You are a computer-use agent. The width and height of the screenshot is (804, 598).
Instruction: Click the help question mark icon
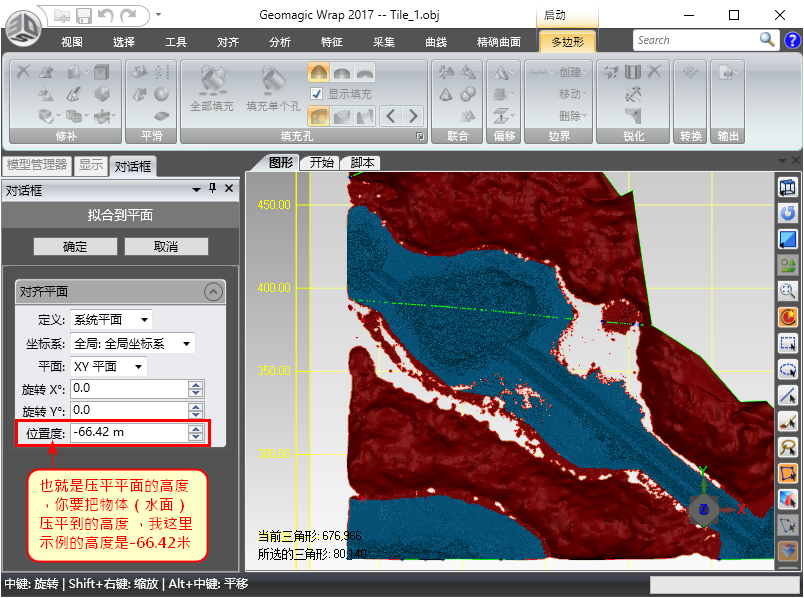pos(791,40)
